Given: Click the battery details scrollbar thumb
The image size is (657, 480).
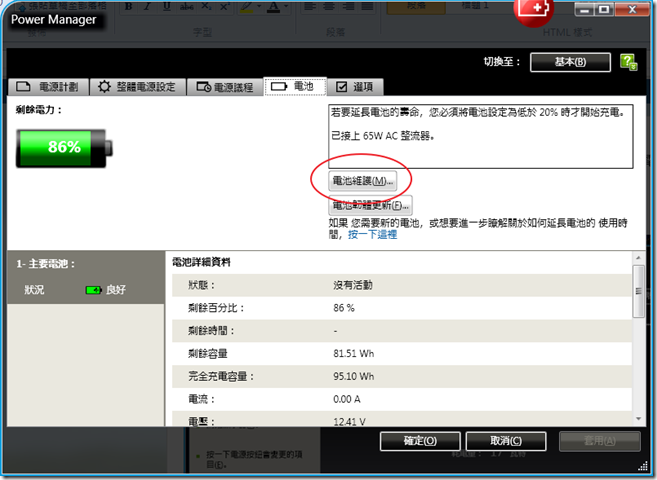Looking at the screenshot, I should pyautogui.click(x=638, y=291).
